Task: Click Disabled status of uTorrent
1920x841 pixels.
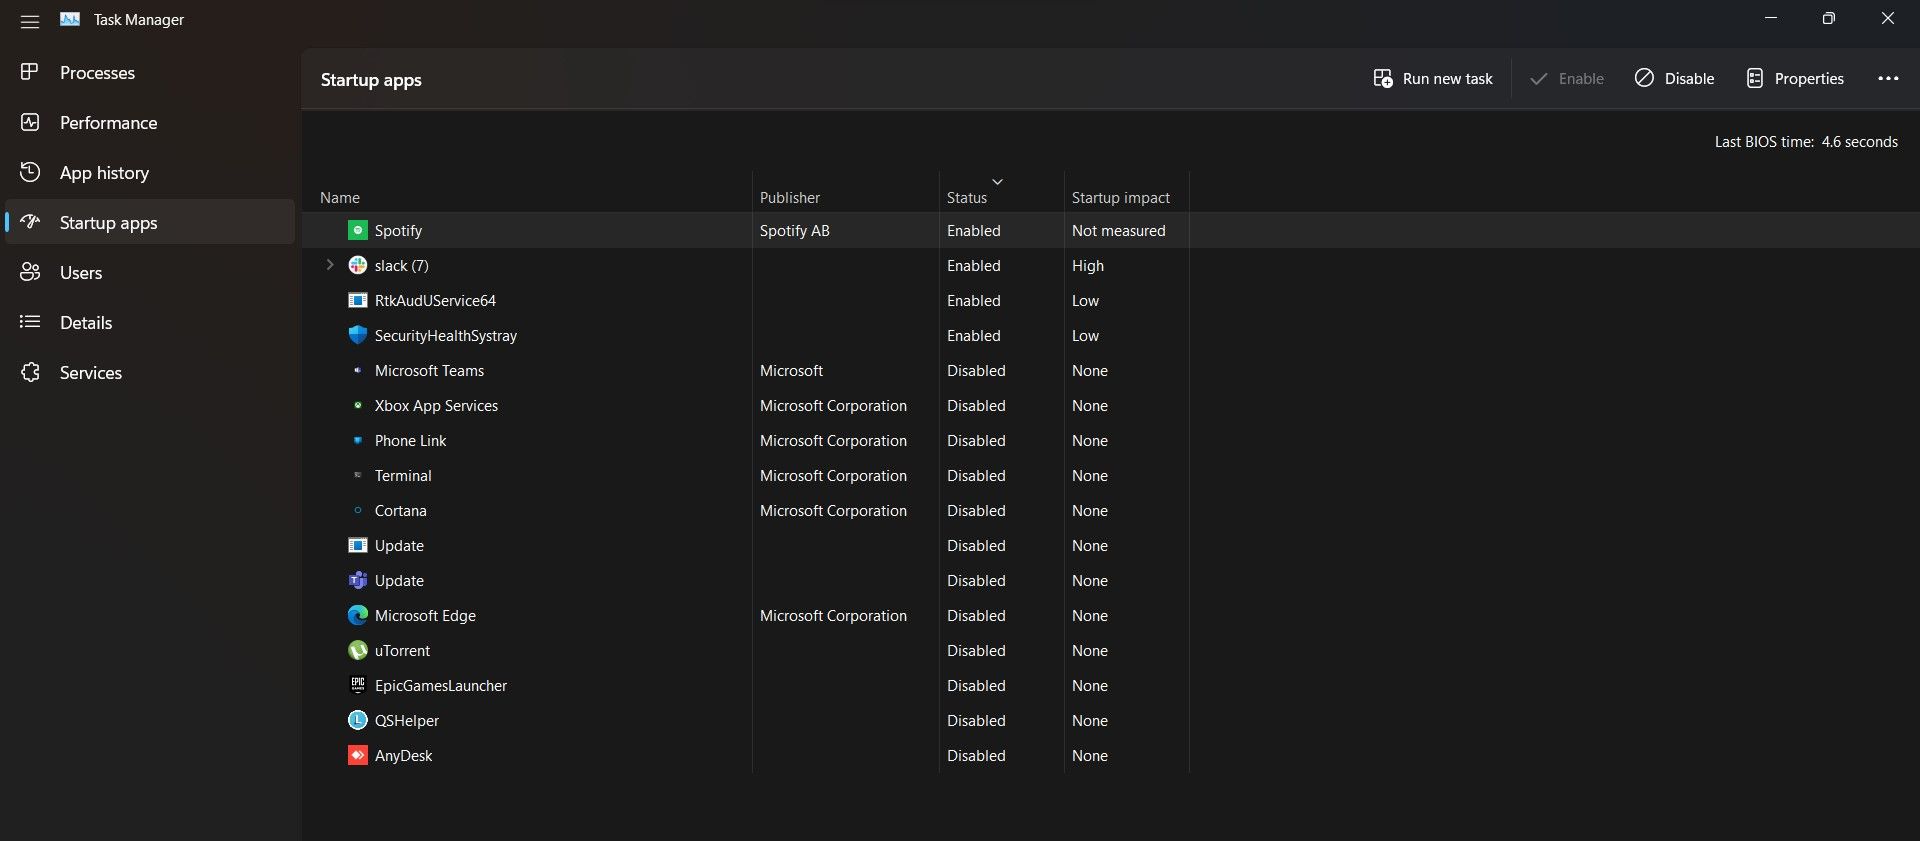Action: click(x=976, y=650)
